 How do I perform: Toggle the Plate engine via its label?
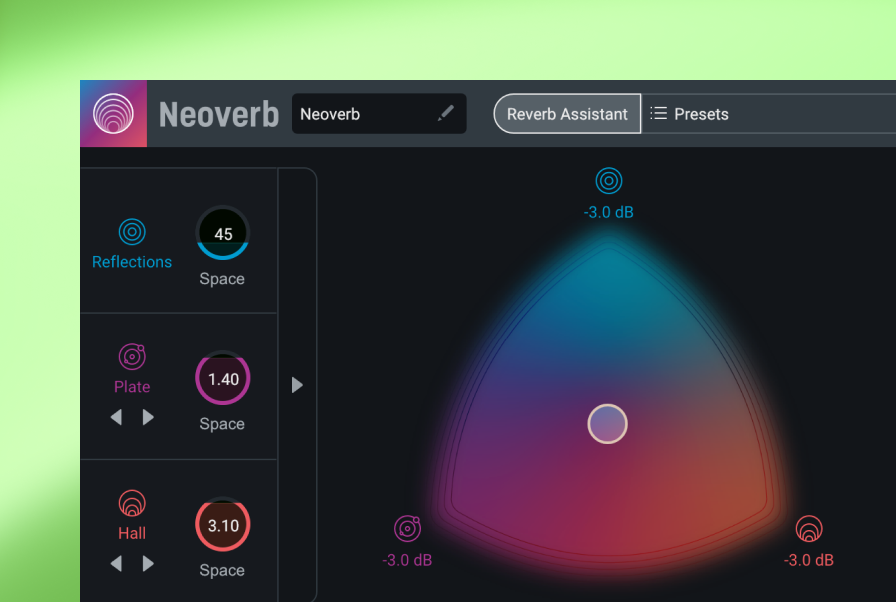pyautogui.click(x=132, y=387)
